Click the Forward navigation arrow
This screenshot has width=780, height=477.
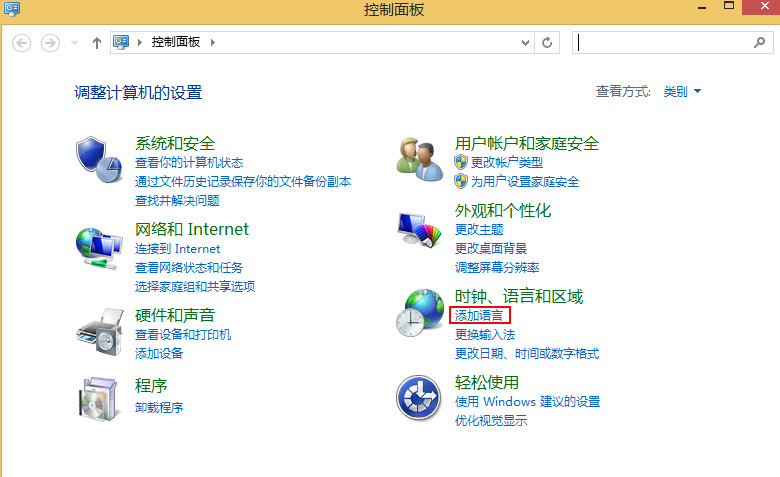click(x=50, y=43)
